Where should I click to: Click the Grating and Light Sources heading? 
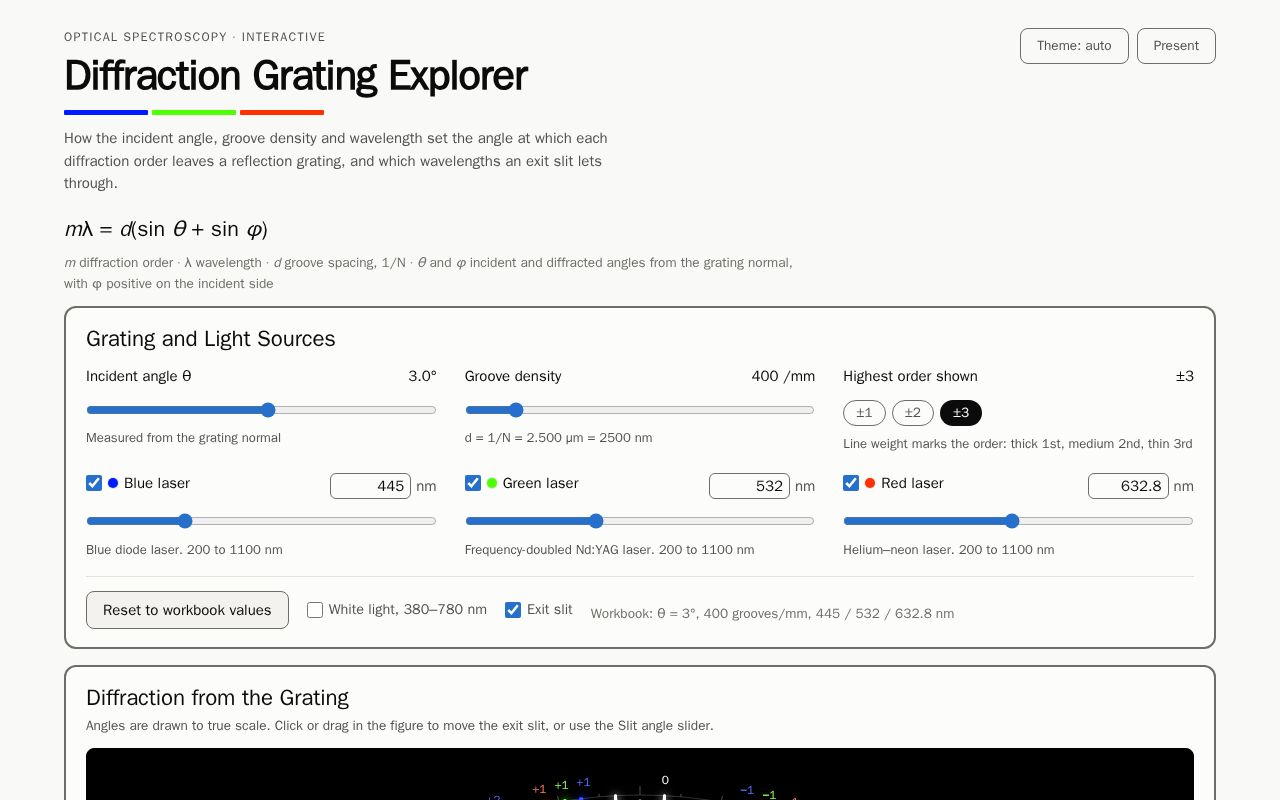[211, 339]
